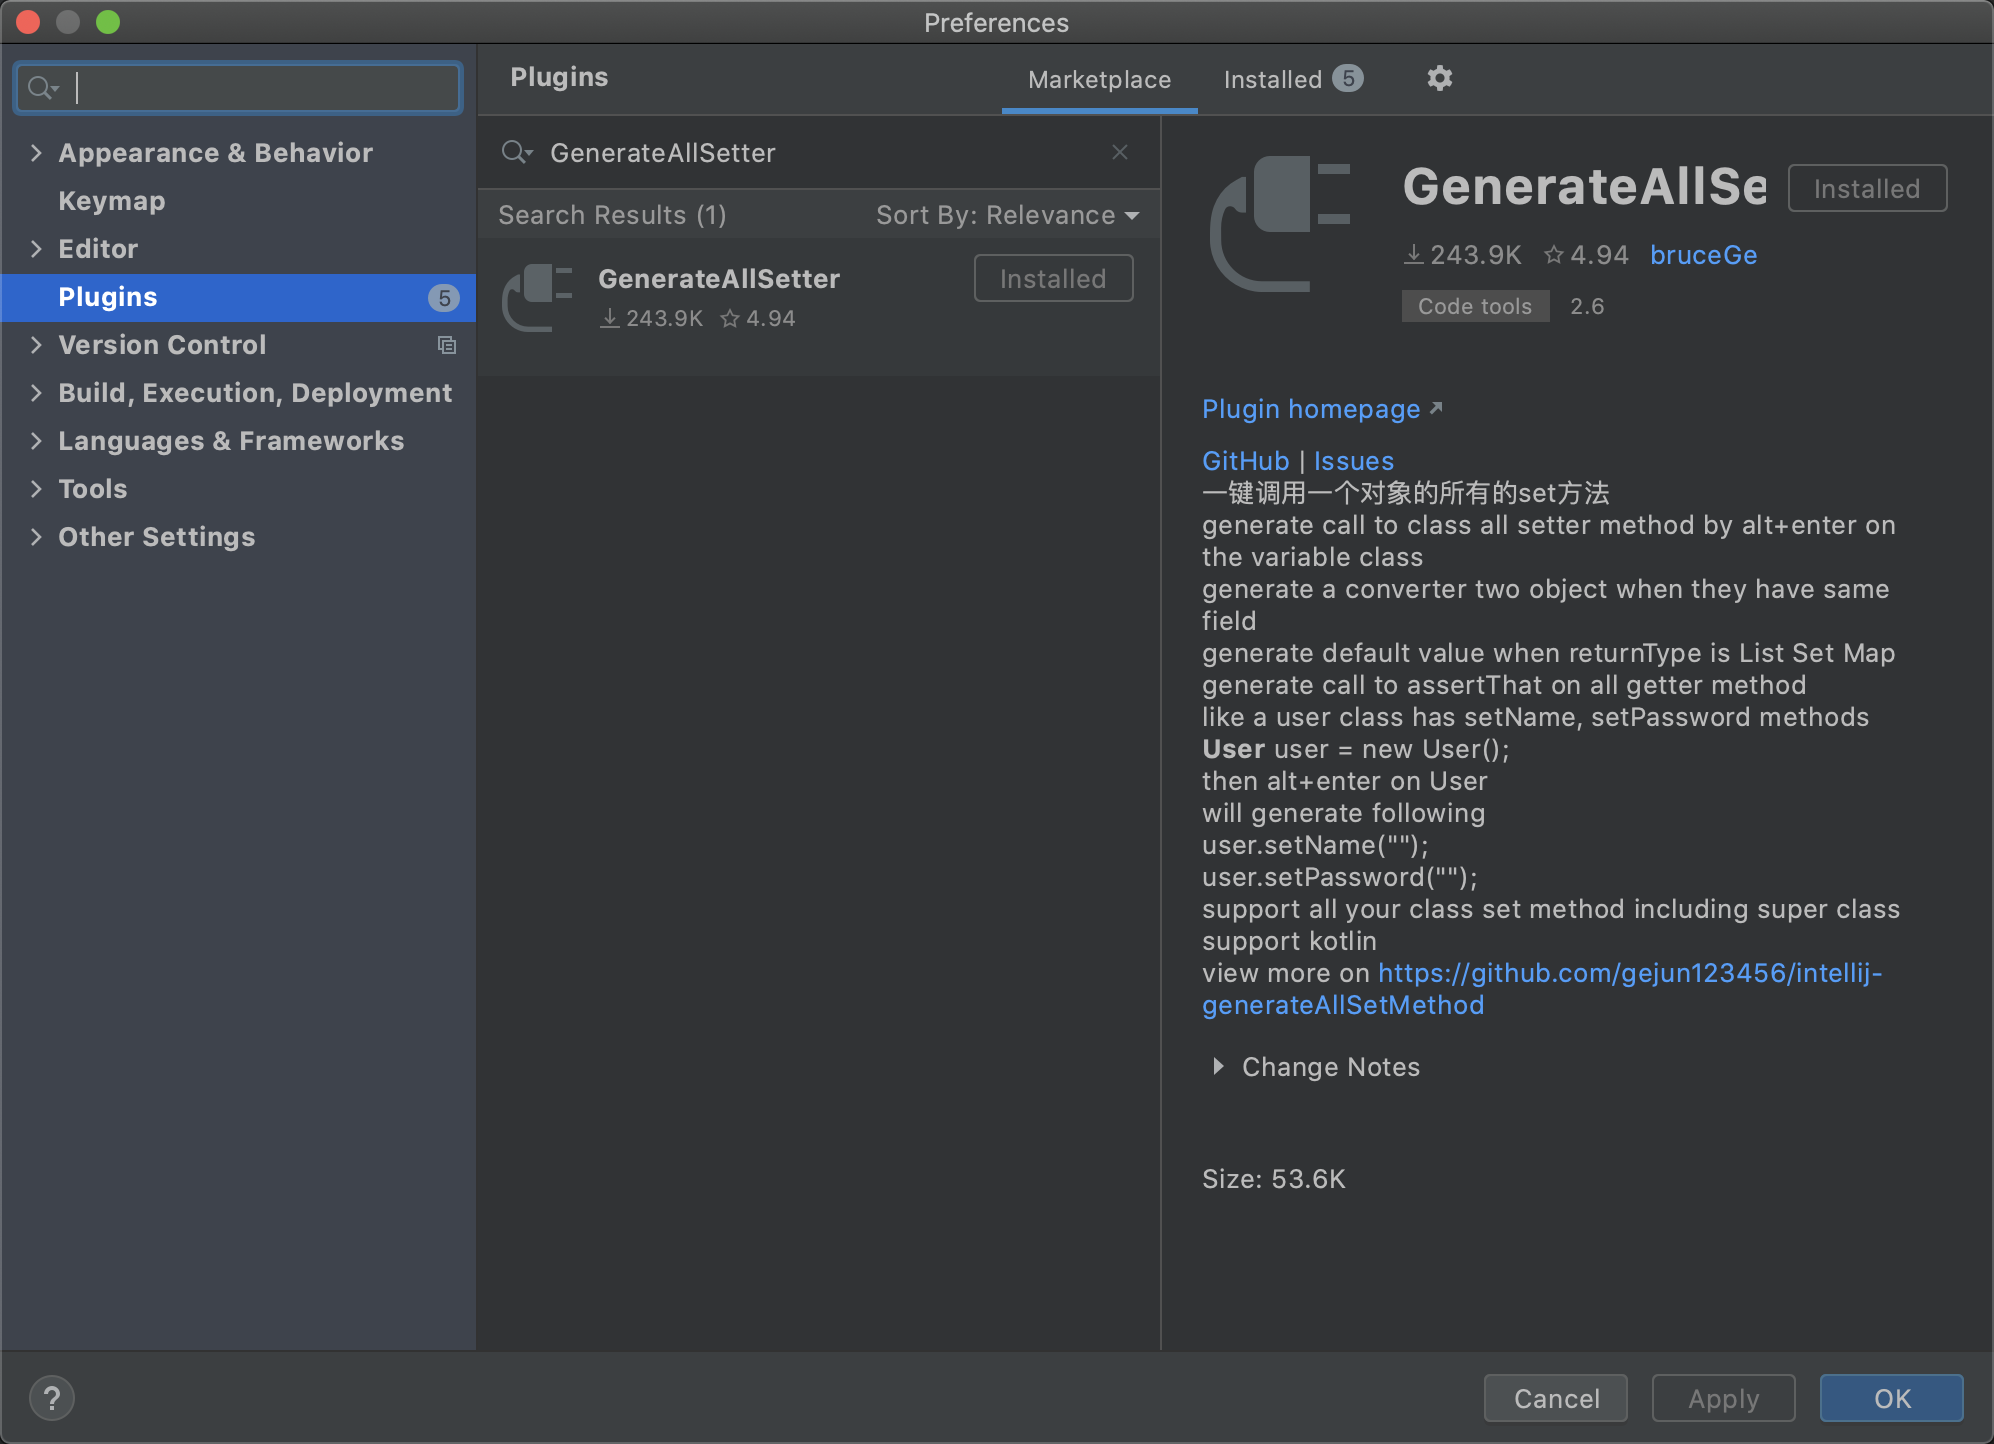Clear the GenerateAllSetter search text
Image resolution: width=1994 pixels, height=1444 pixels.
1120,152
